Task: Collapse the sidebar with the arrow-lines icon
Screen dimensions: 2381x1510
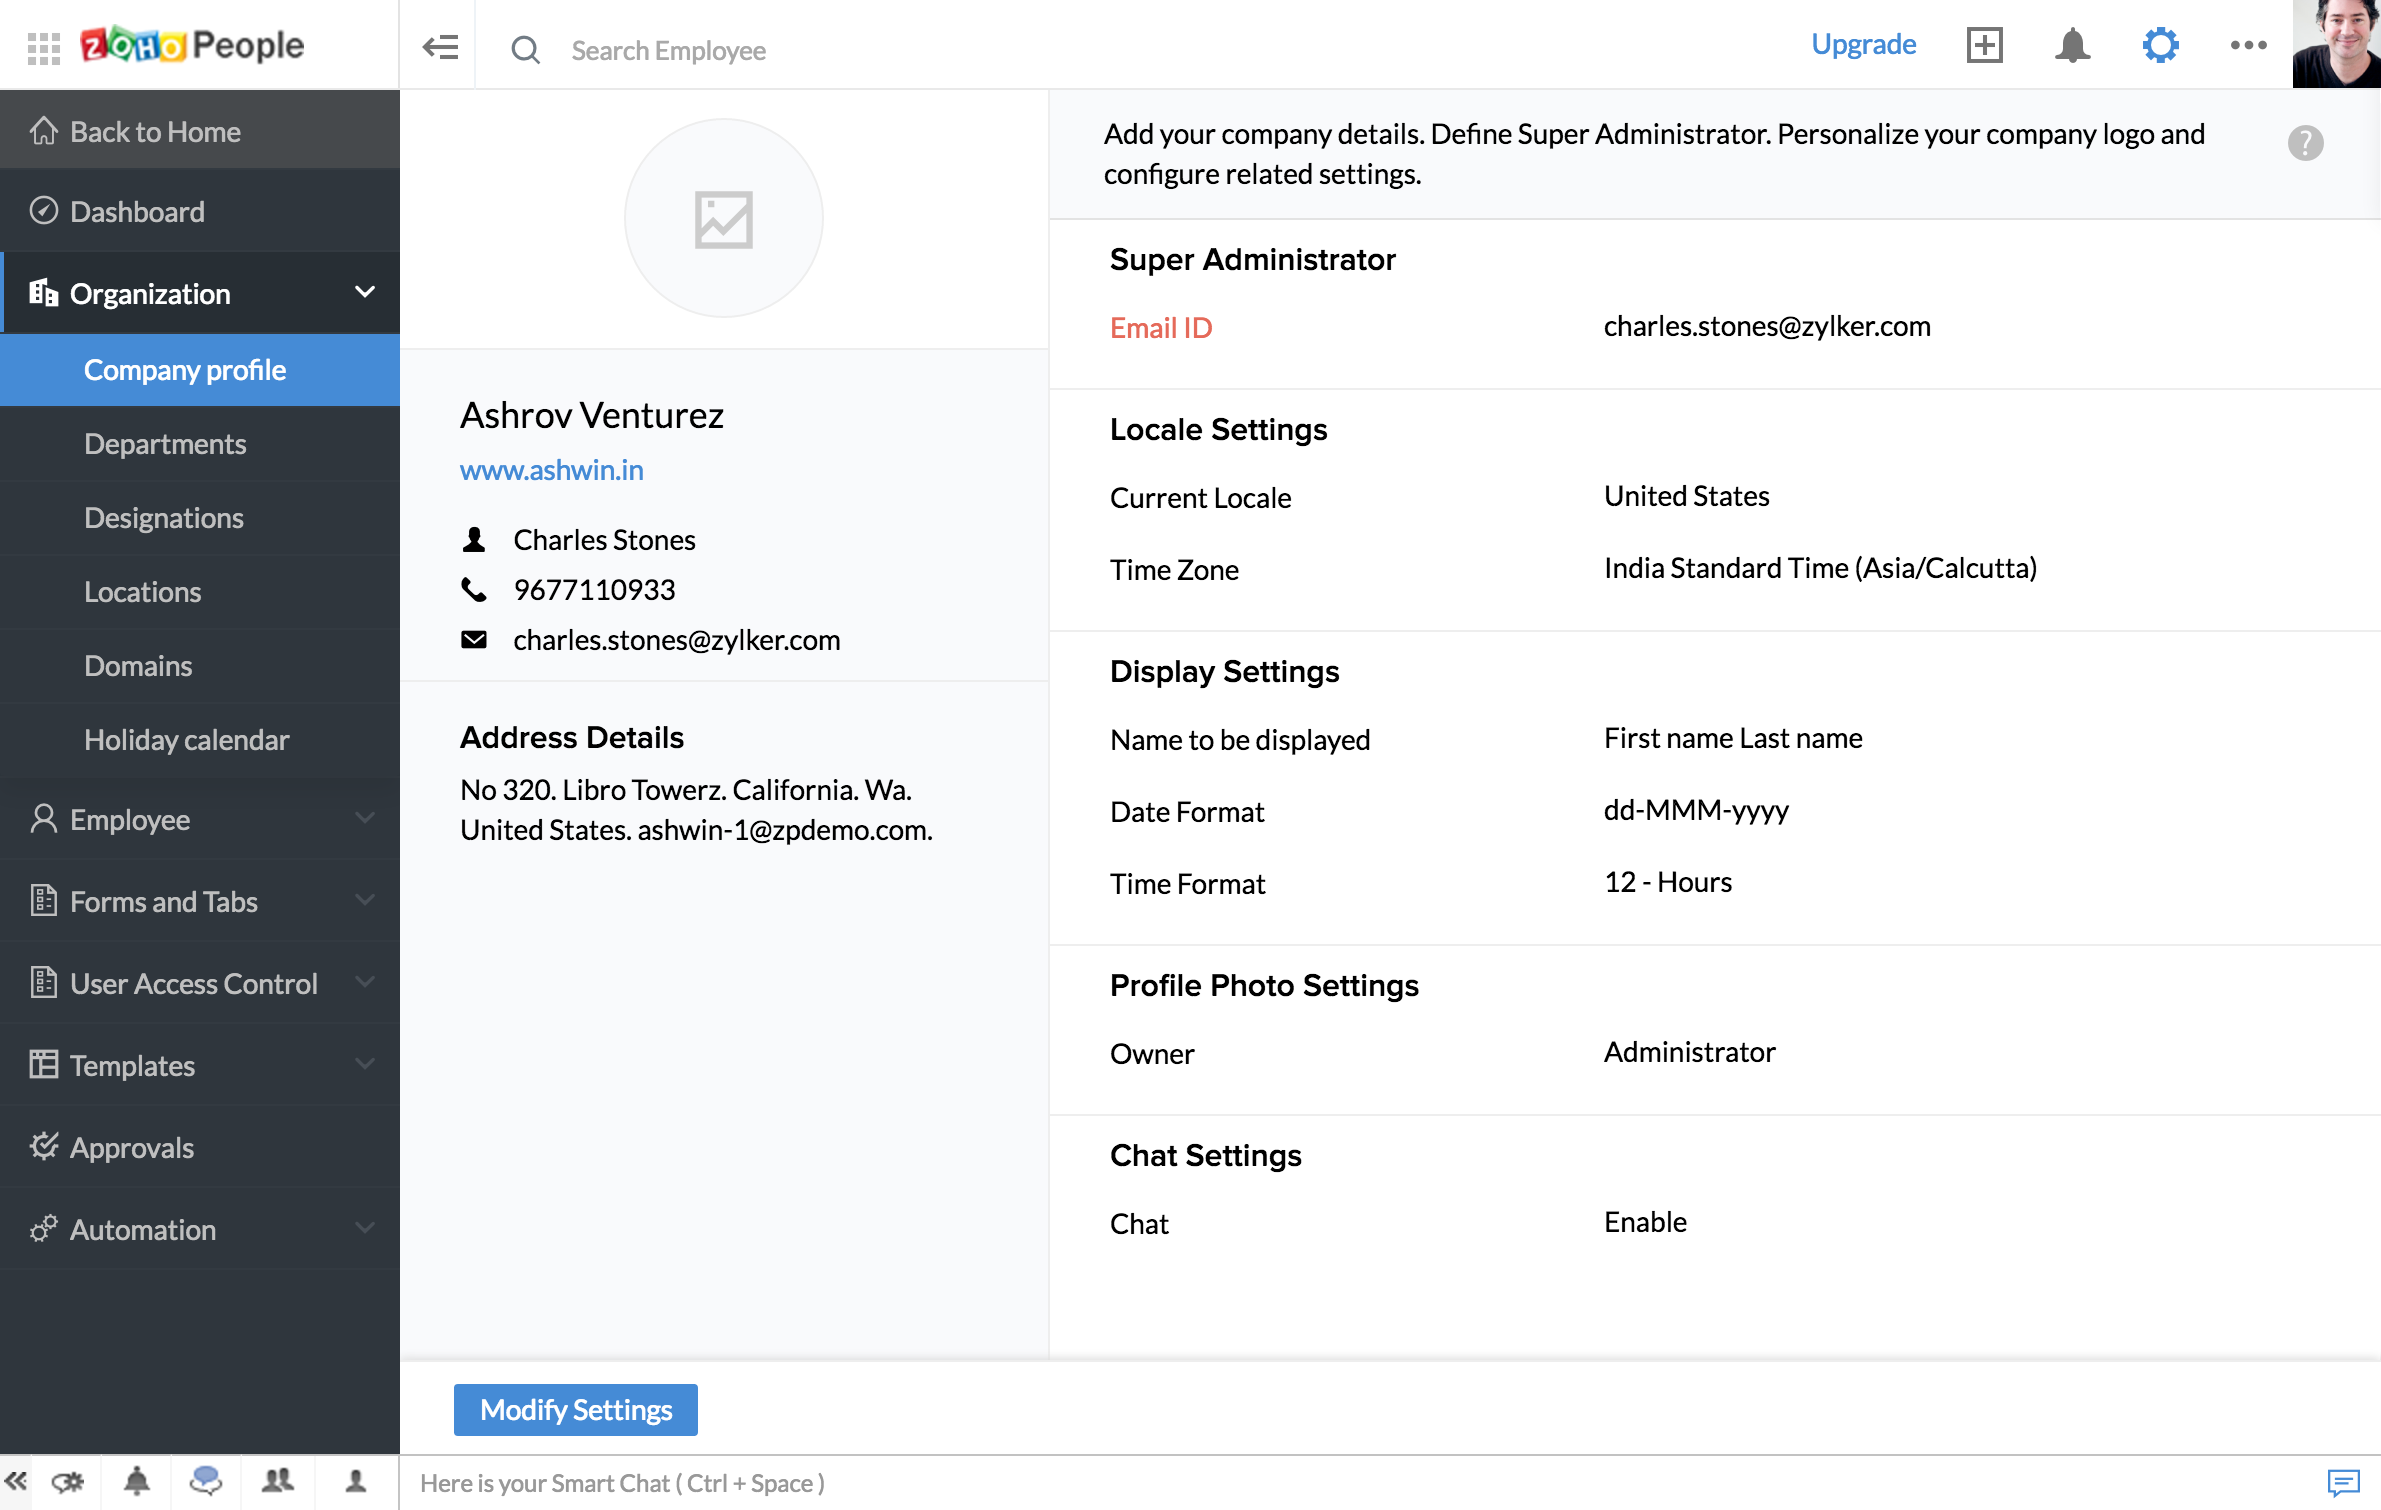Action: pyautogui.click(x=440, y=47)
